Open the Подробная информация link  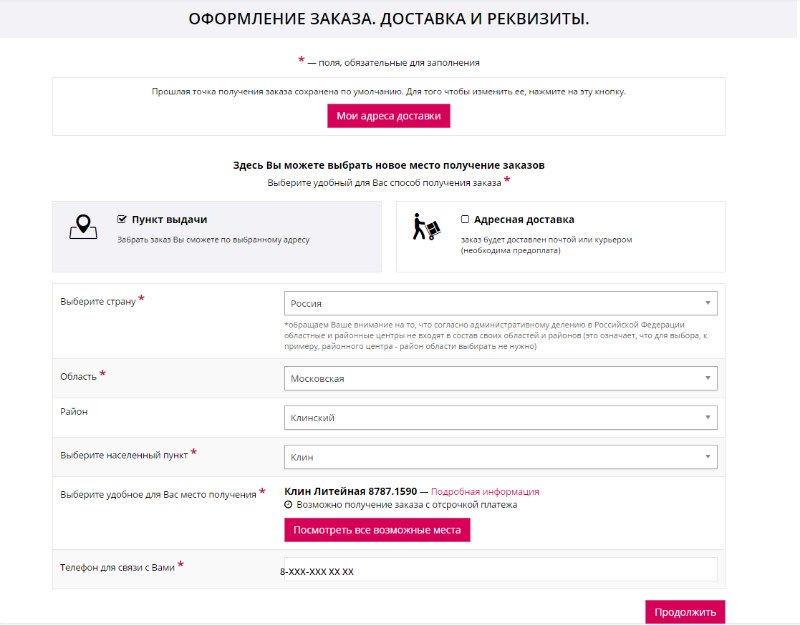point(485,492)
